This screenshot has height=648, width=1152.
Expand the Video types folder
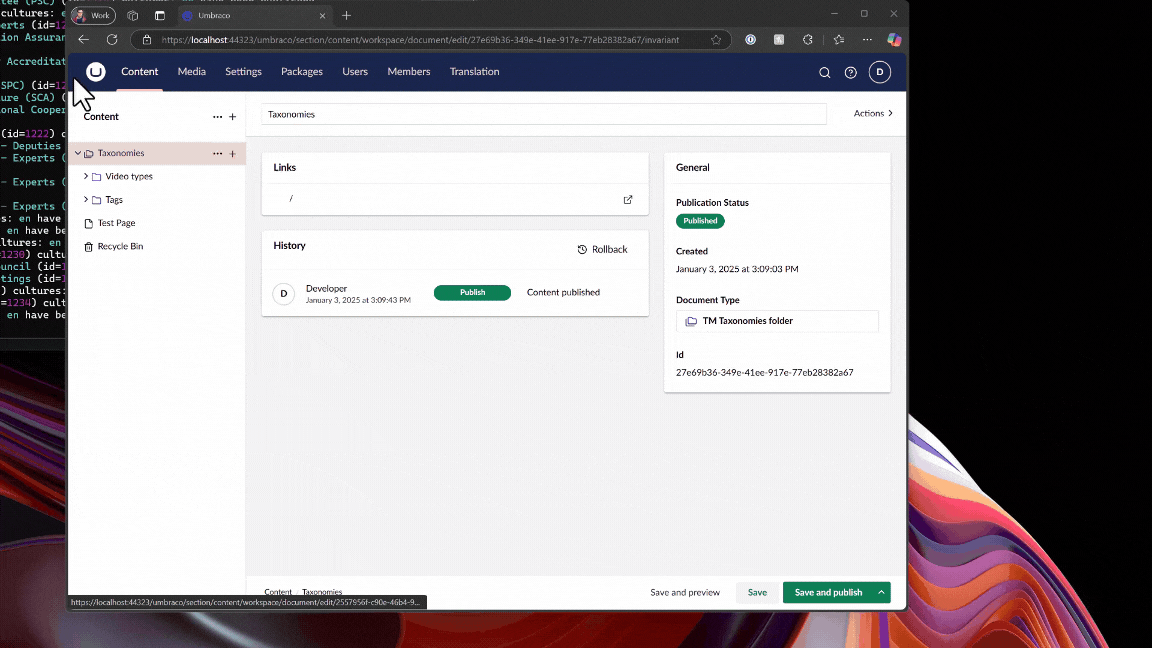tap(86, 176)
